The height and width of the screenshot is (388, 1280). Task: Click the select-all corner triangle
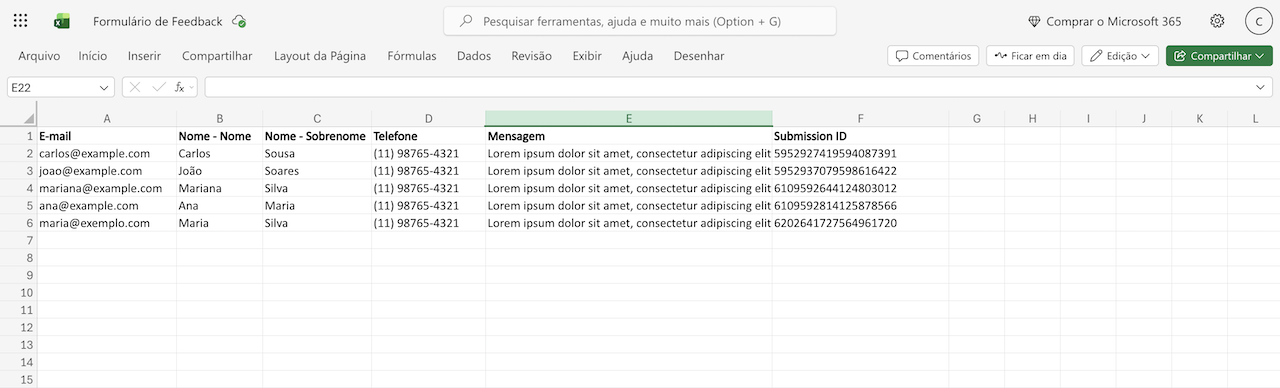[29, 119]
